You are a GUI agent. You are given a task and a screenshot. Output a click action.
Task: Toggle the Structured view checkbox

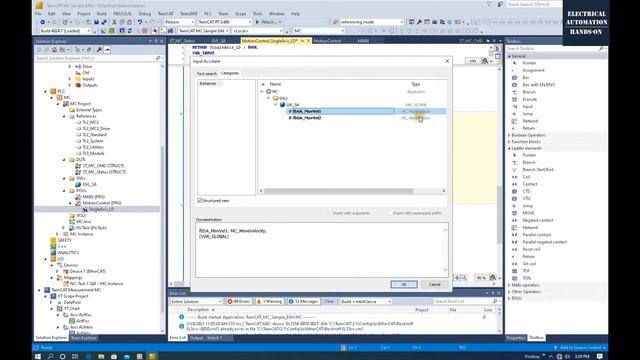200,201
